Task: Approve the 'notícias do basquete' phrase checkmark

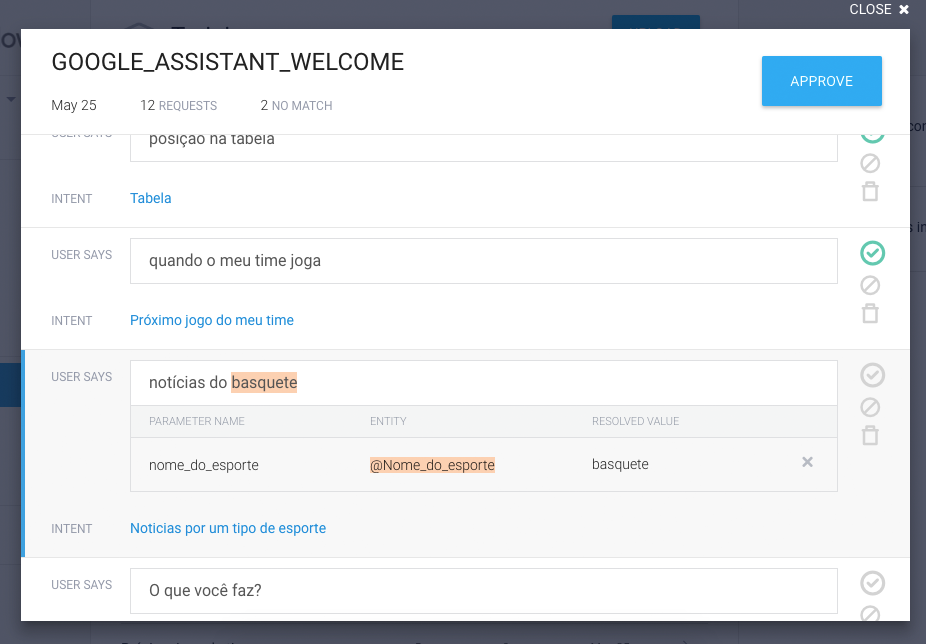Action: click(872, 375)
